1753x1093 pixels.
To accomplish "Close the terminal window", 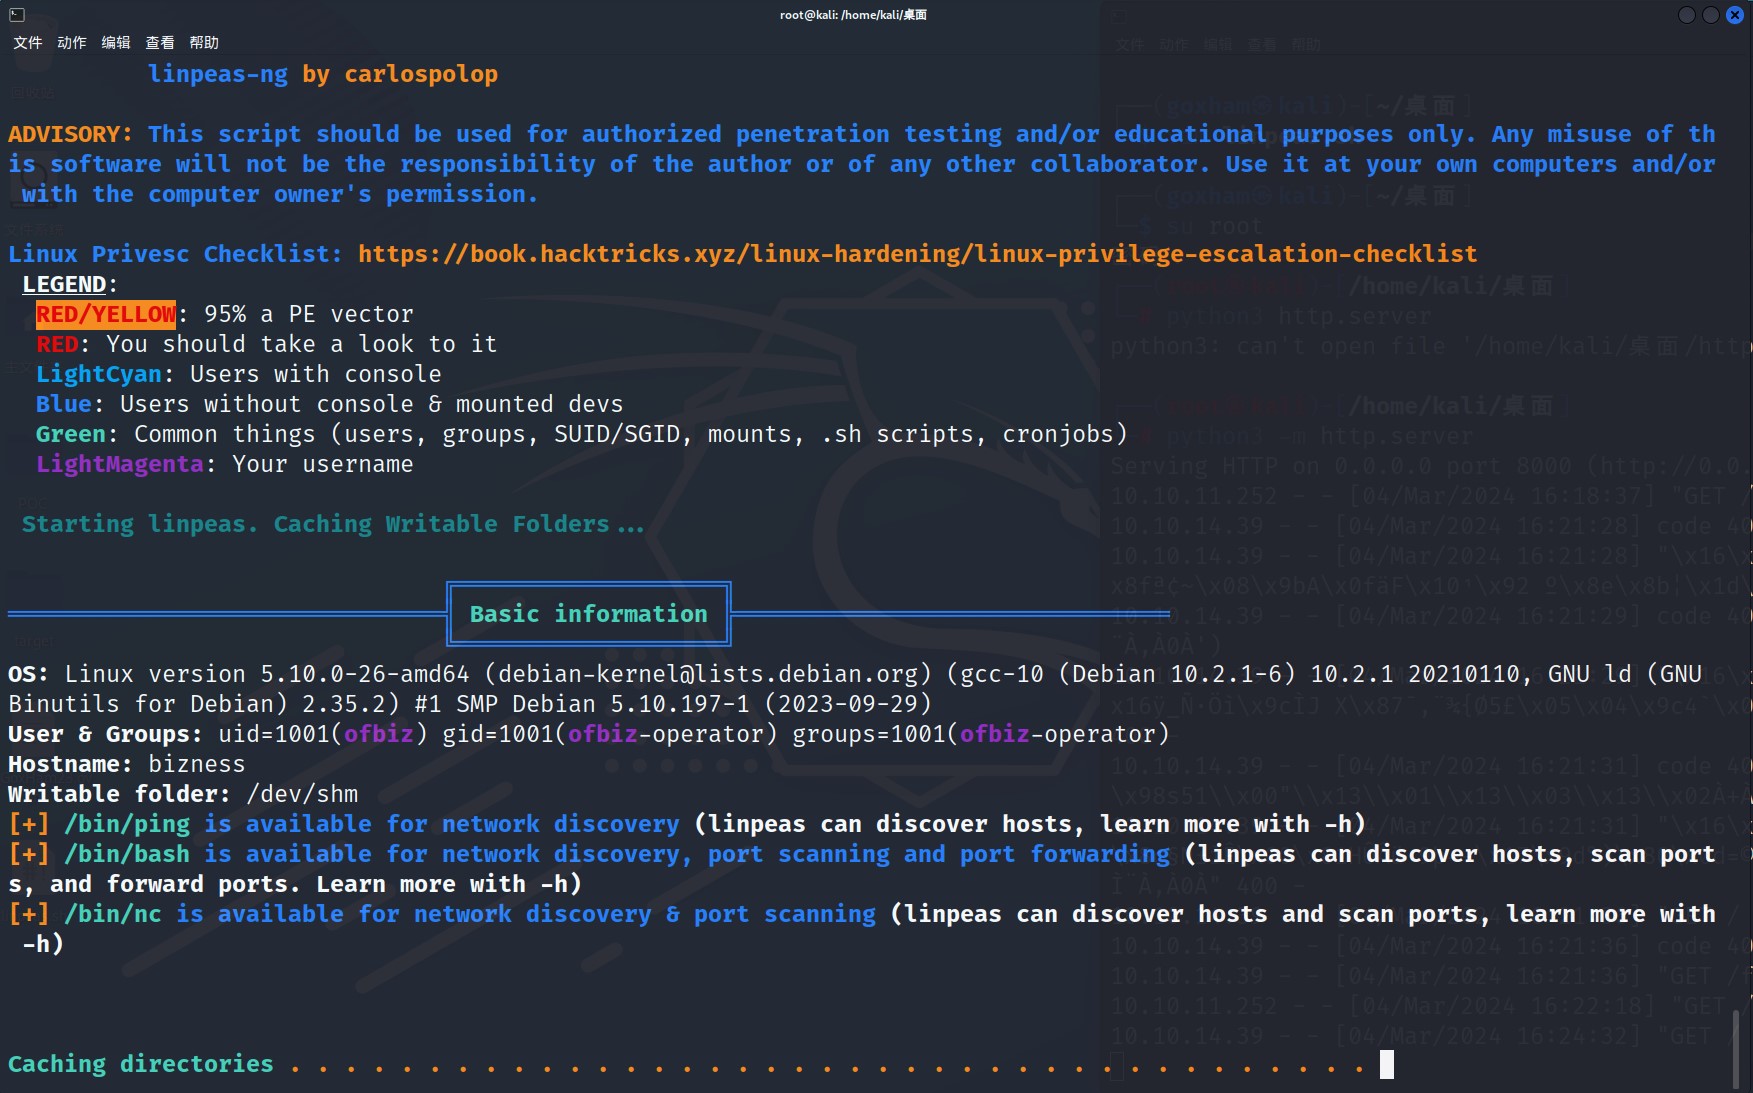I will [x=1735, y=15].
